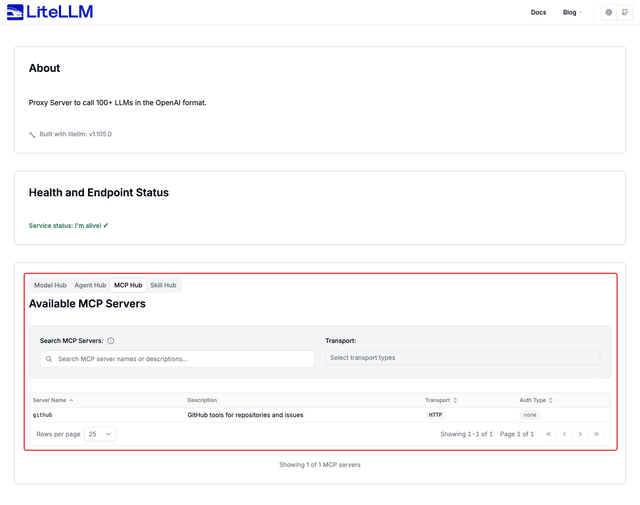Jump to first page of MCP table
The width and height of the screenshot is (640, 505).
coord(548,434)
